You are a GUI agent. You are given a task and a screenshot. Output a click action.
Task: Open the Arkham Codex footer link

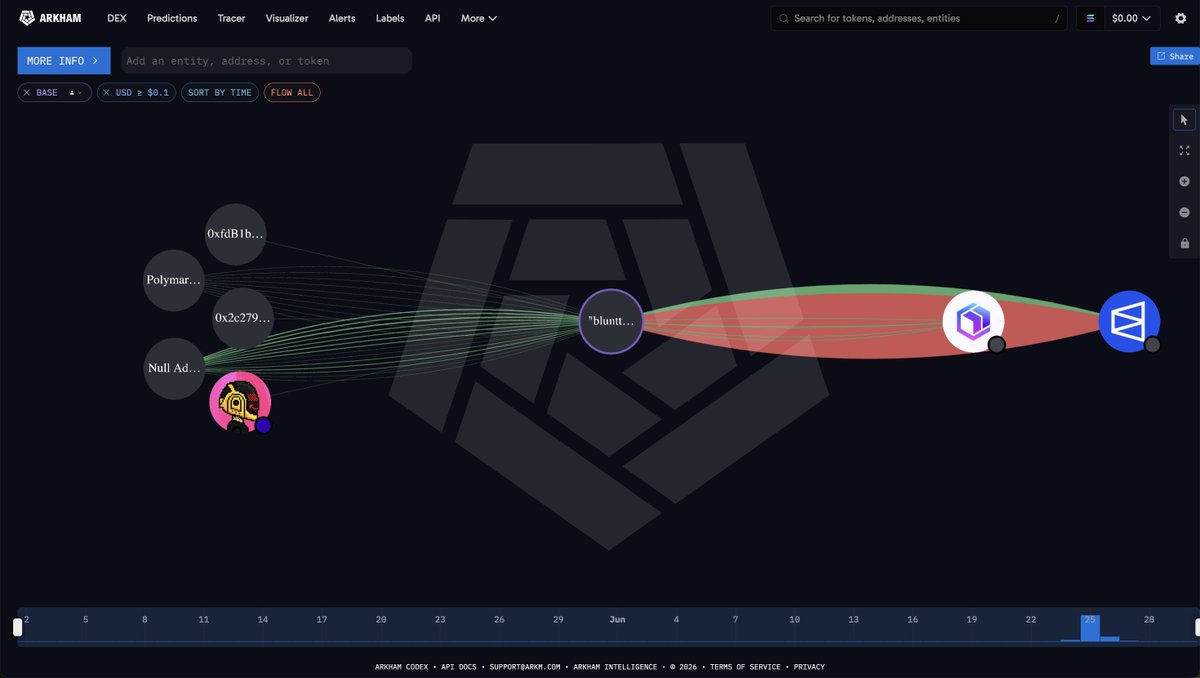click(403, 667)
